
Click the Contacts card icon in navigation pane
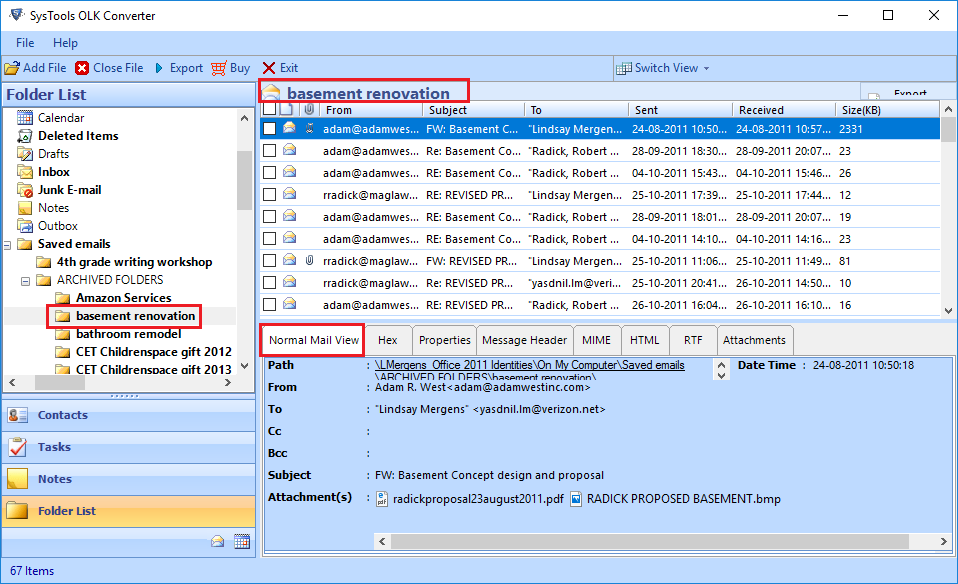[18, 415]
